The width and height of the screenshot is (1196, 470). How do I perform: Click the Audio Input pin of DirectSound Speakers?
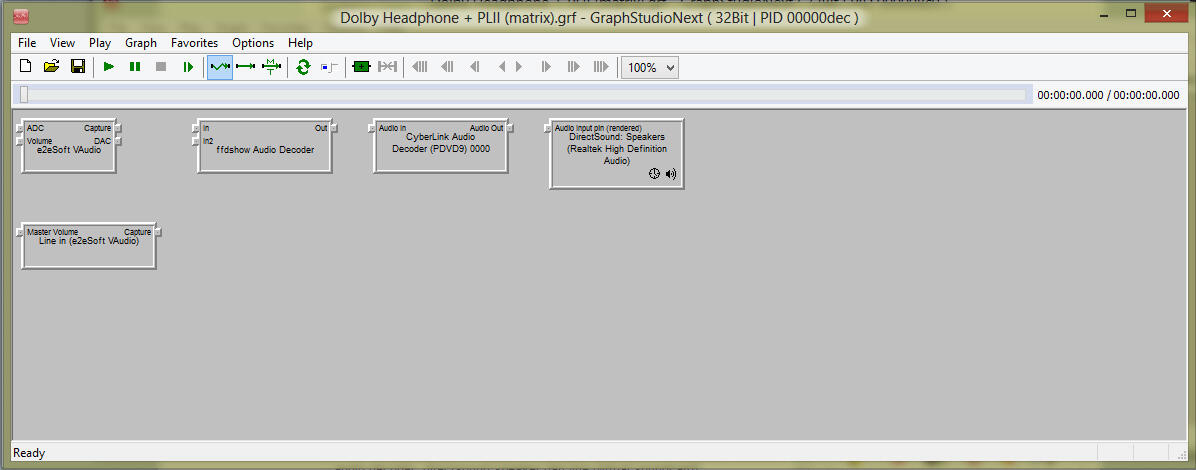coord(548,128)
